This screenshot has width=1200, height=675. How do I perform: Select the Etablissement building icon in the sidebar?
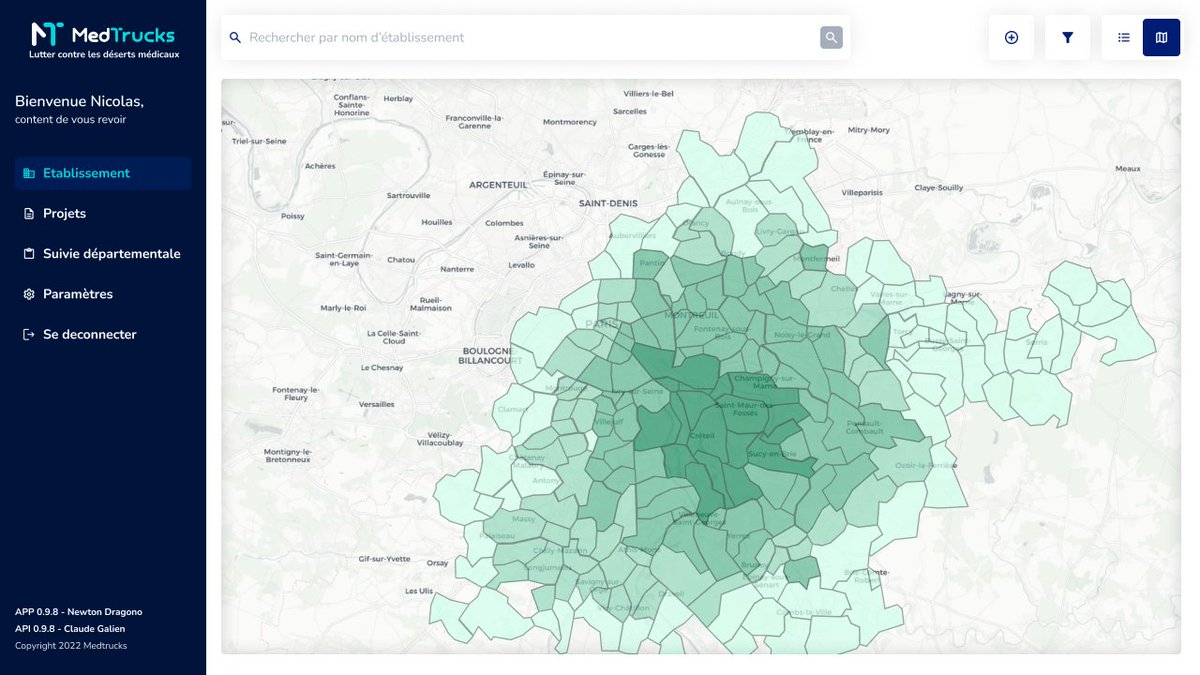coord(27,172)
